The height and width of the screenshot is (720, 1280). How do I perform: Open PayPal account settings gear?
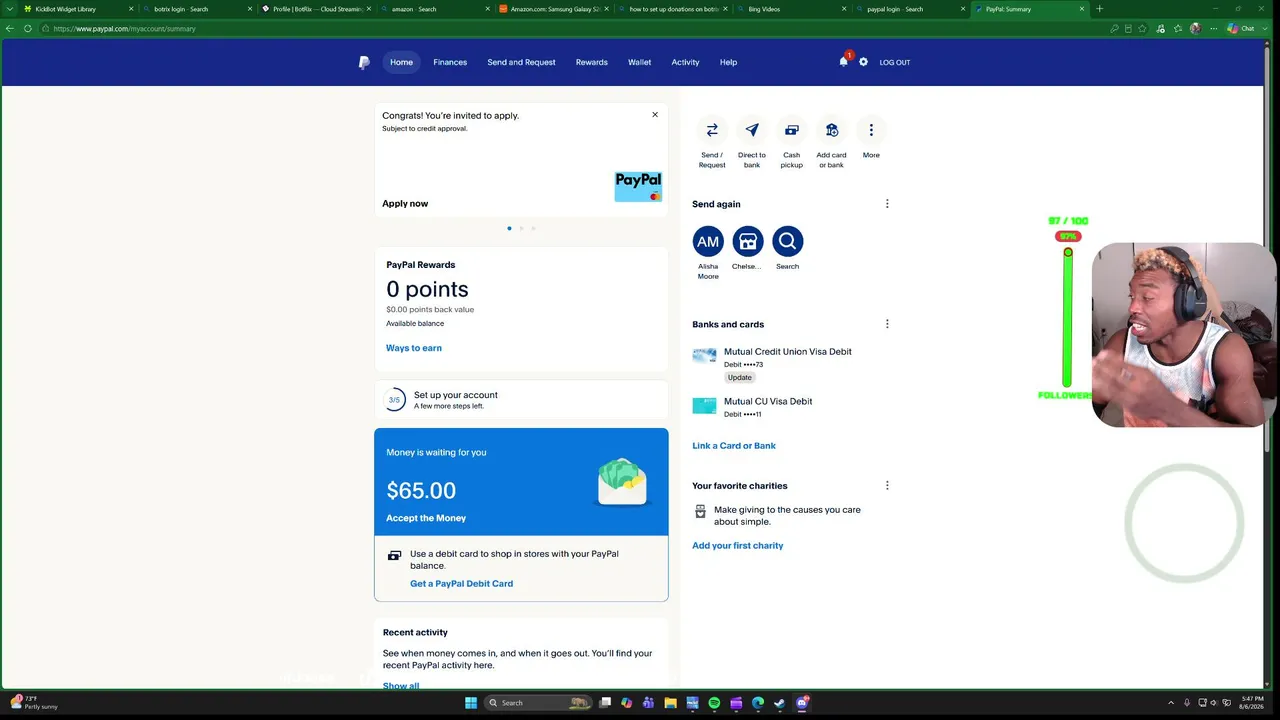point(864,62)
